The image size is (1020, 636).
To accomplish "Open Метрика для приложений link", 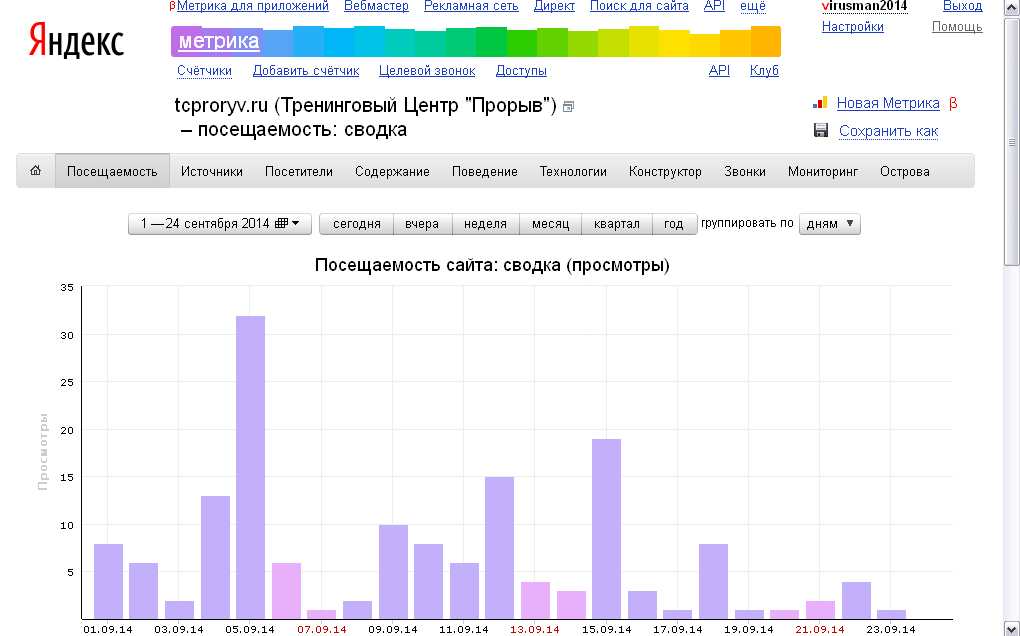I will click(252, 6).
